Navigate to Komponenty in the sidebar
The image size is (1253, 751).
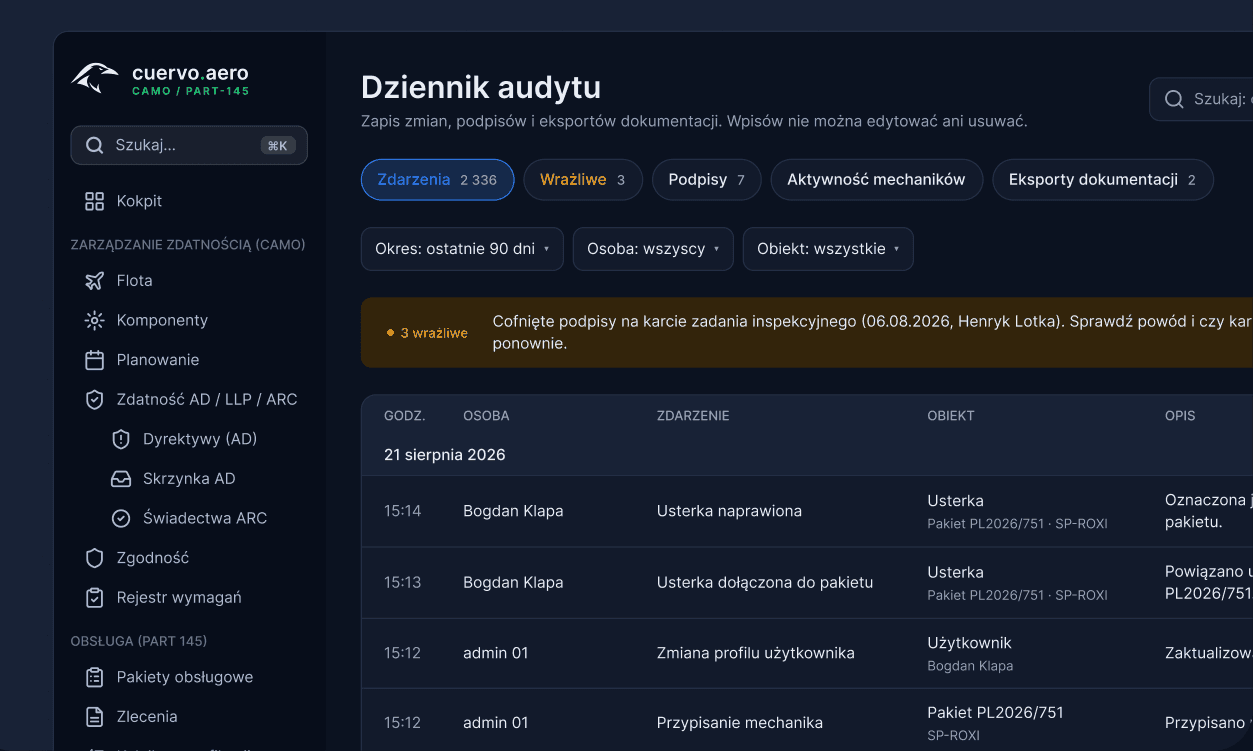(x=162, y=320)
